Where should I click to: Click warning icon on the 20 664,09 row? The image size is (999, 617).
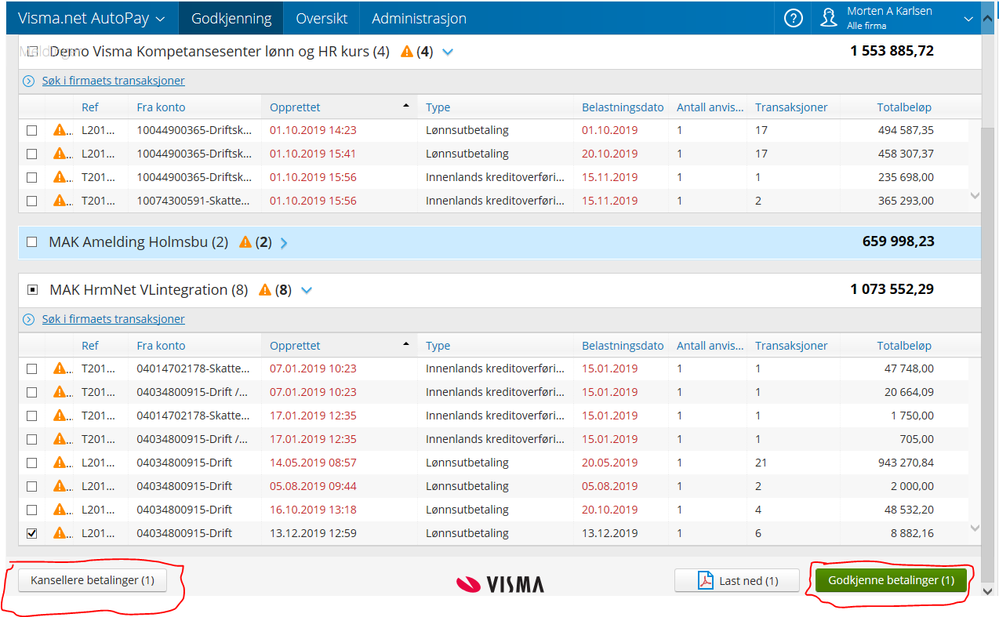(x=60, y=392)
